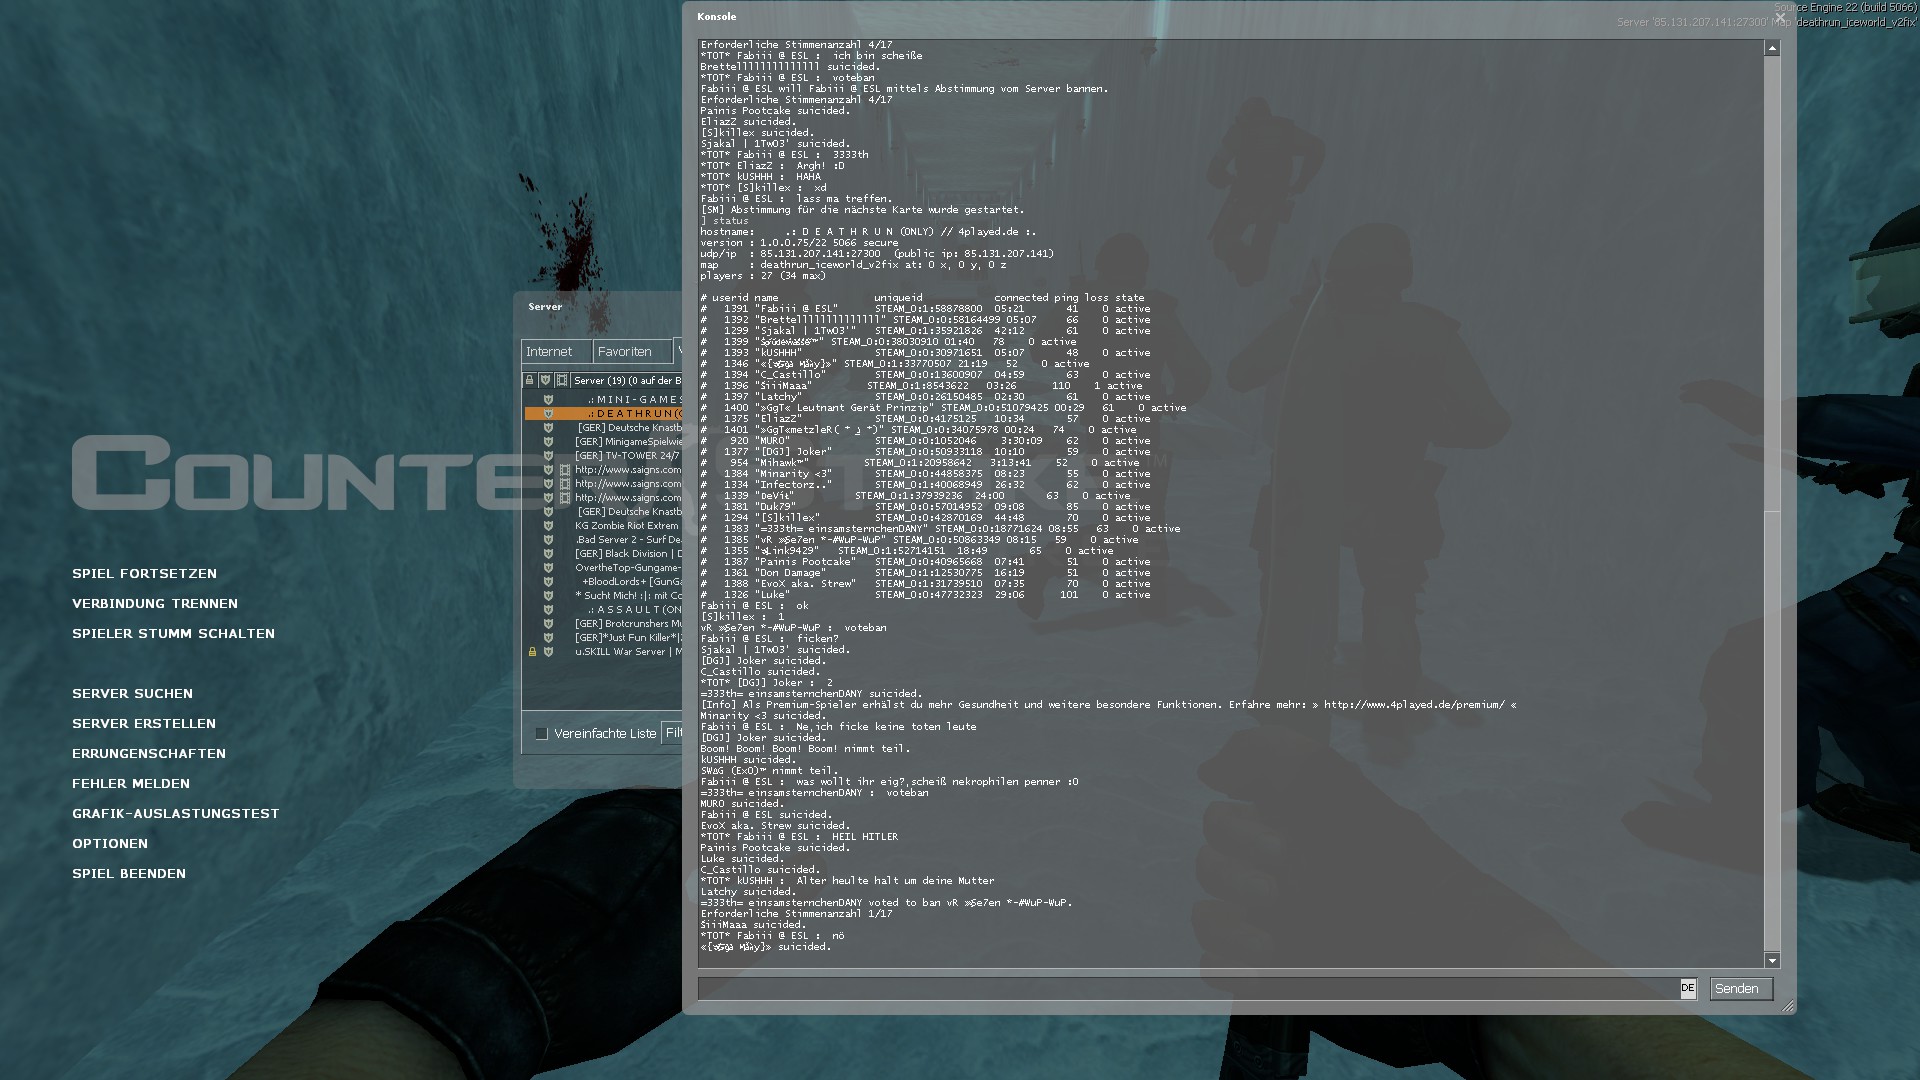Viewport: 1920px width, 1080px height.
Task: Click console scrollbar down arrow
Action: click(1772, 961)
